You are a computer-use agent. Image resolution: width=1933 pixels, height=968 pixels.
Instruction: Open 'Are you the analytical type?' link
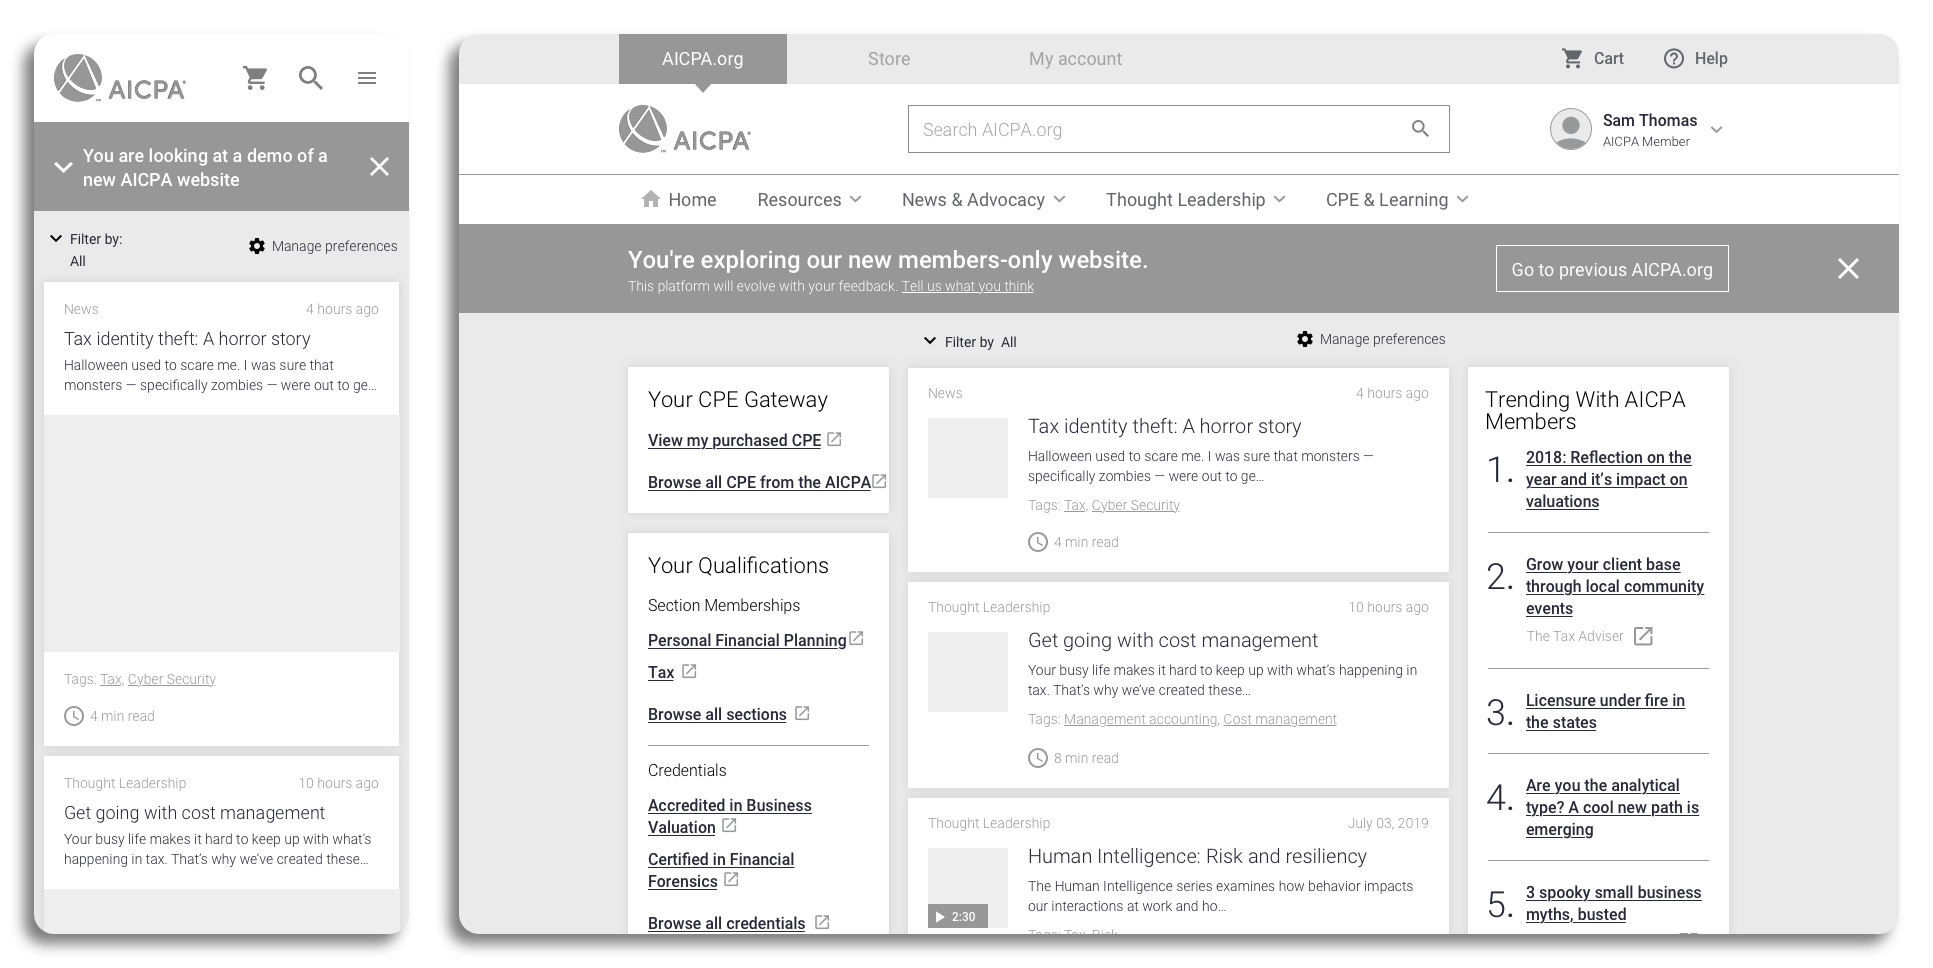[x=1612, y=807]
